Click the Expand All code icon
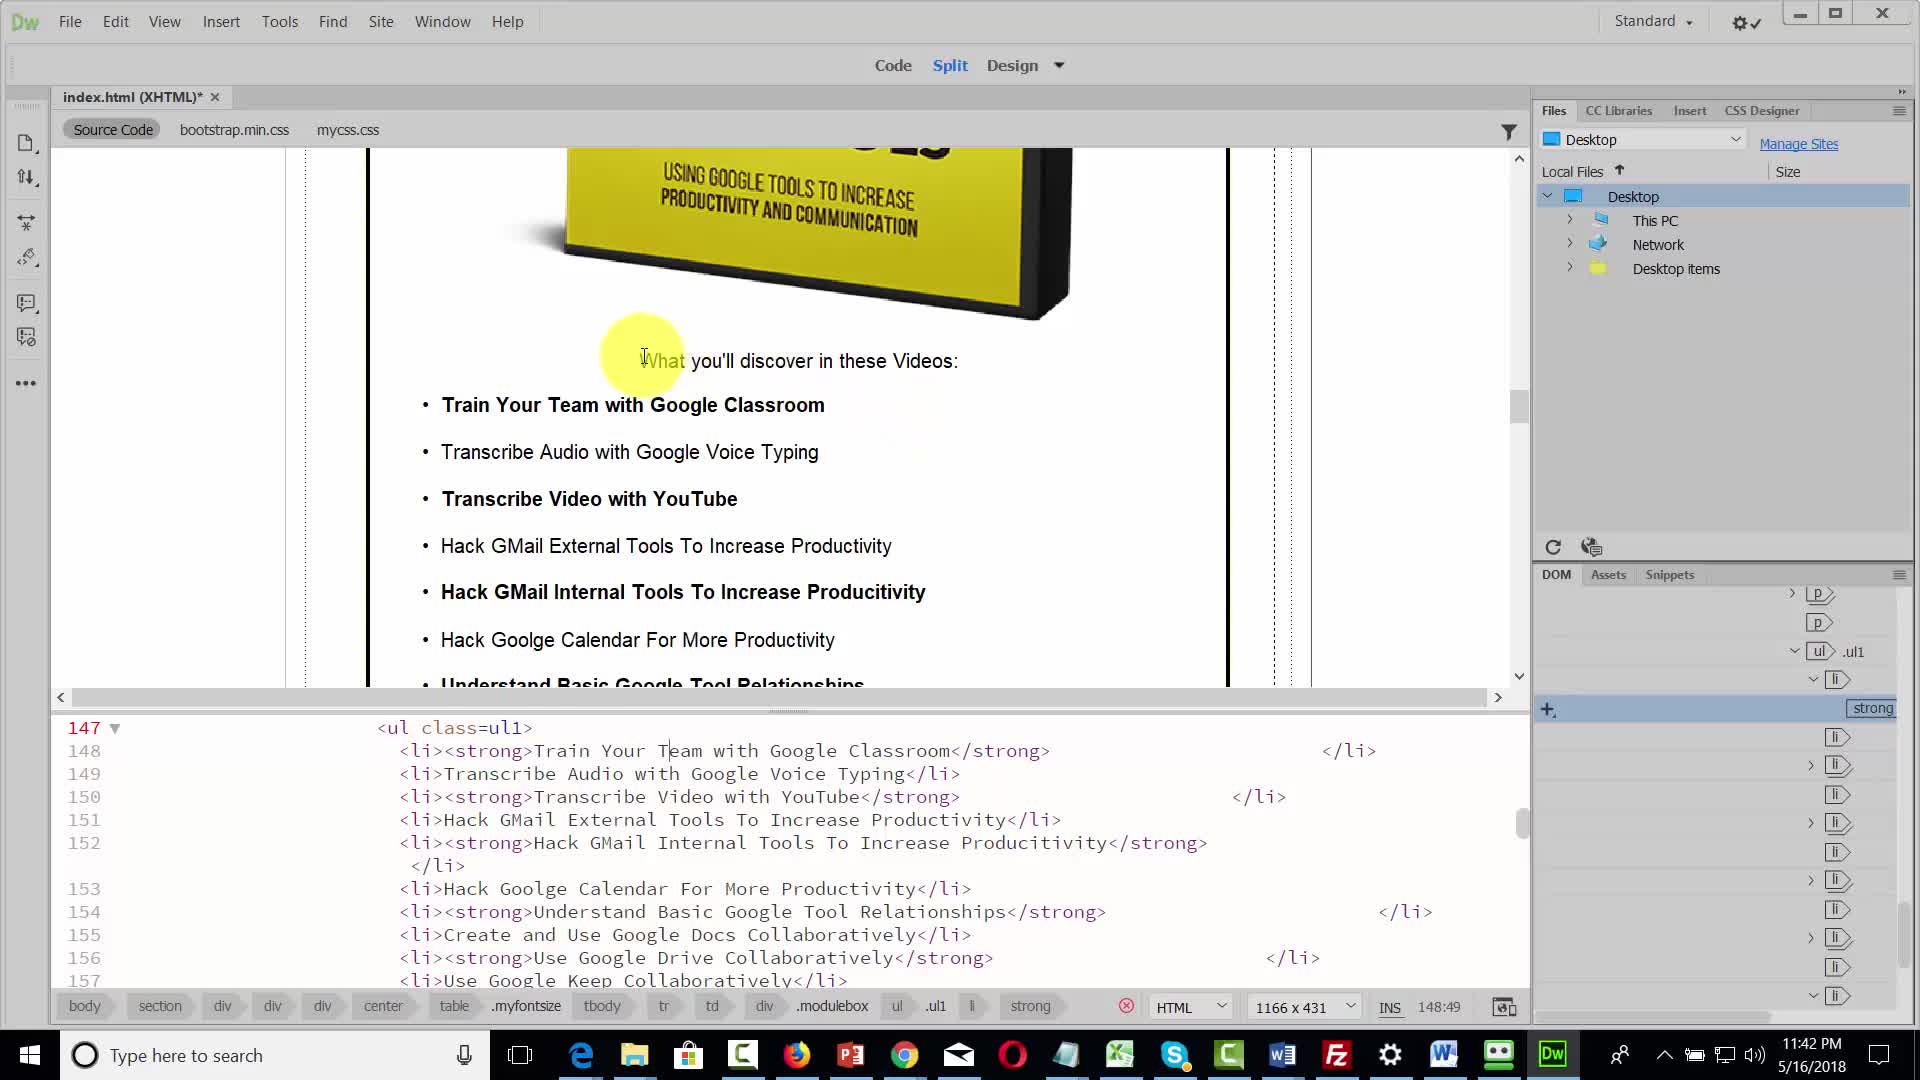This screenshot has height=1080, width=1920. [x=26, y=222]
